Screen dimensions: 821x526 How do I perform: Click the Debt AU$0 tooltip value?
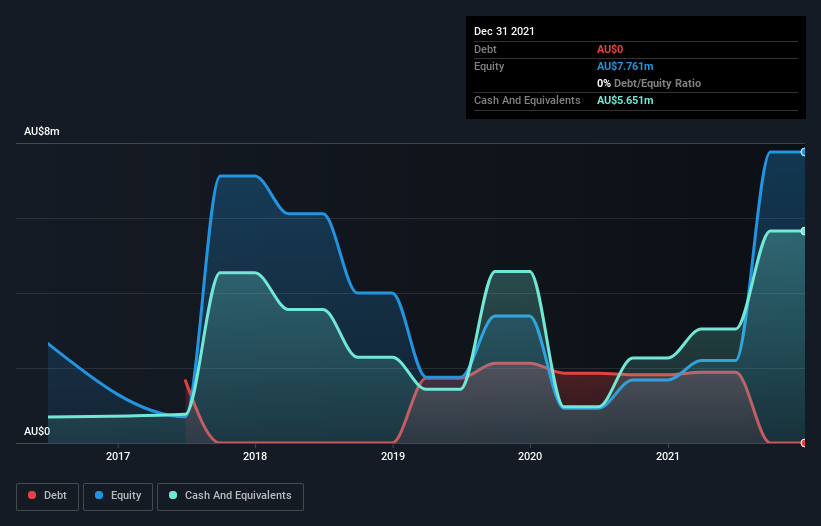[610, 49]
